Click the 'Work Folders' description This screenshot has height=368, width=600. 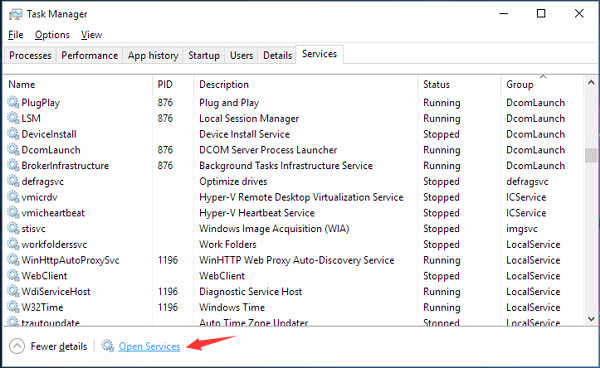point(228,244)
